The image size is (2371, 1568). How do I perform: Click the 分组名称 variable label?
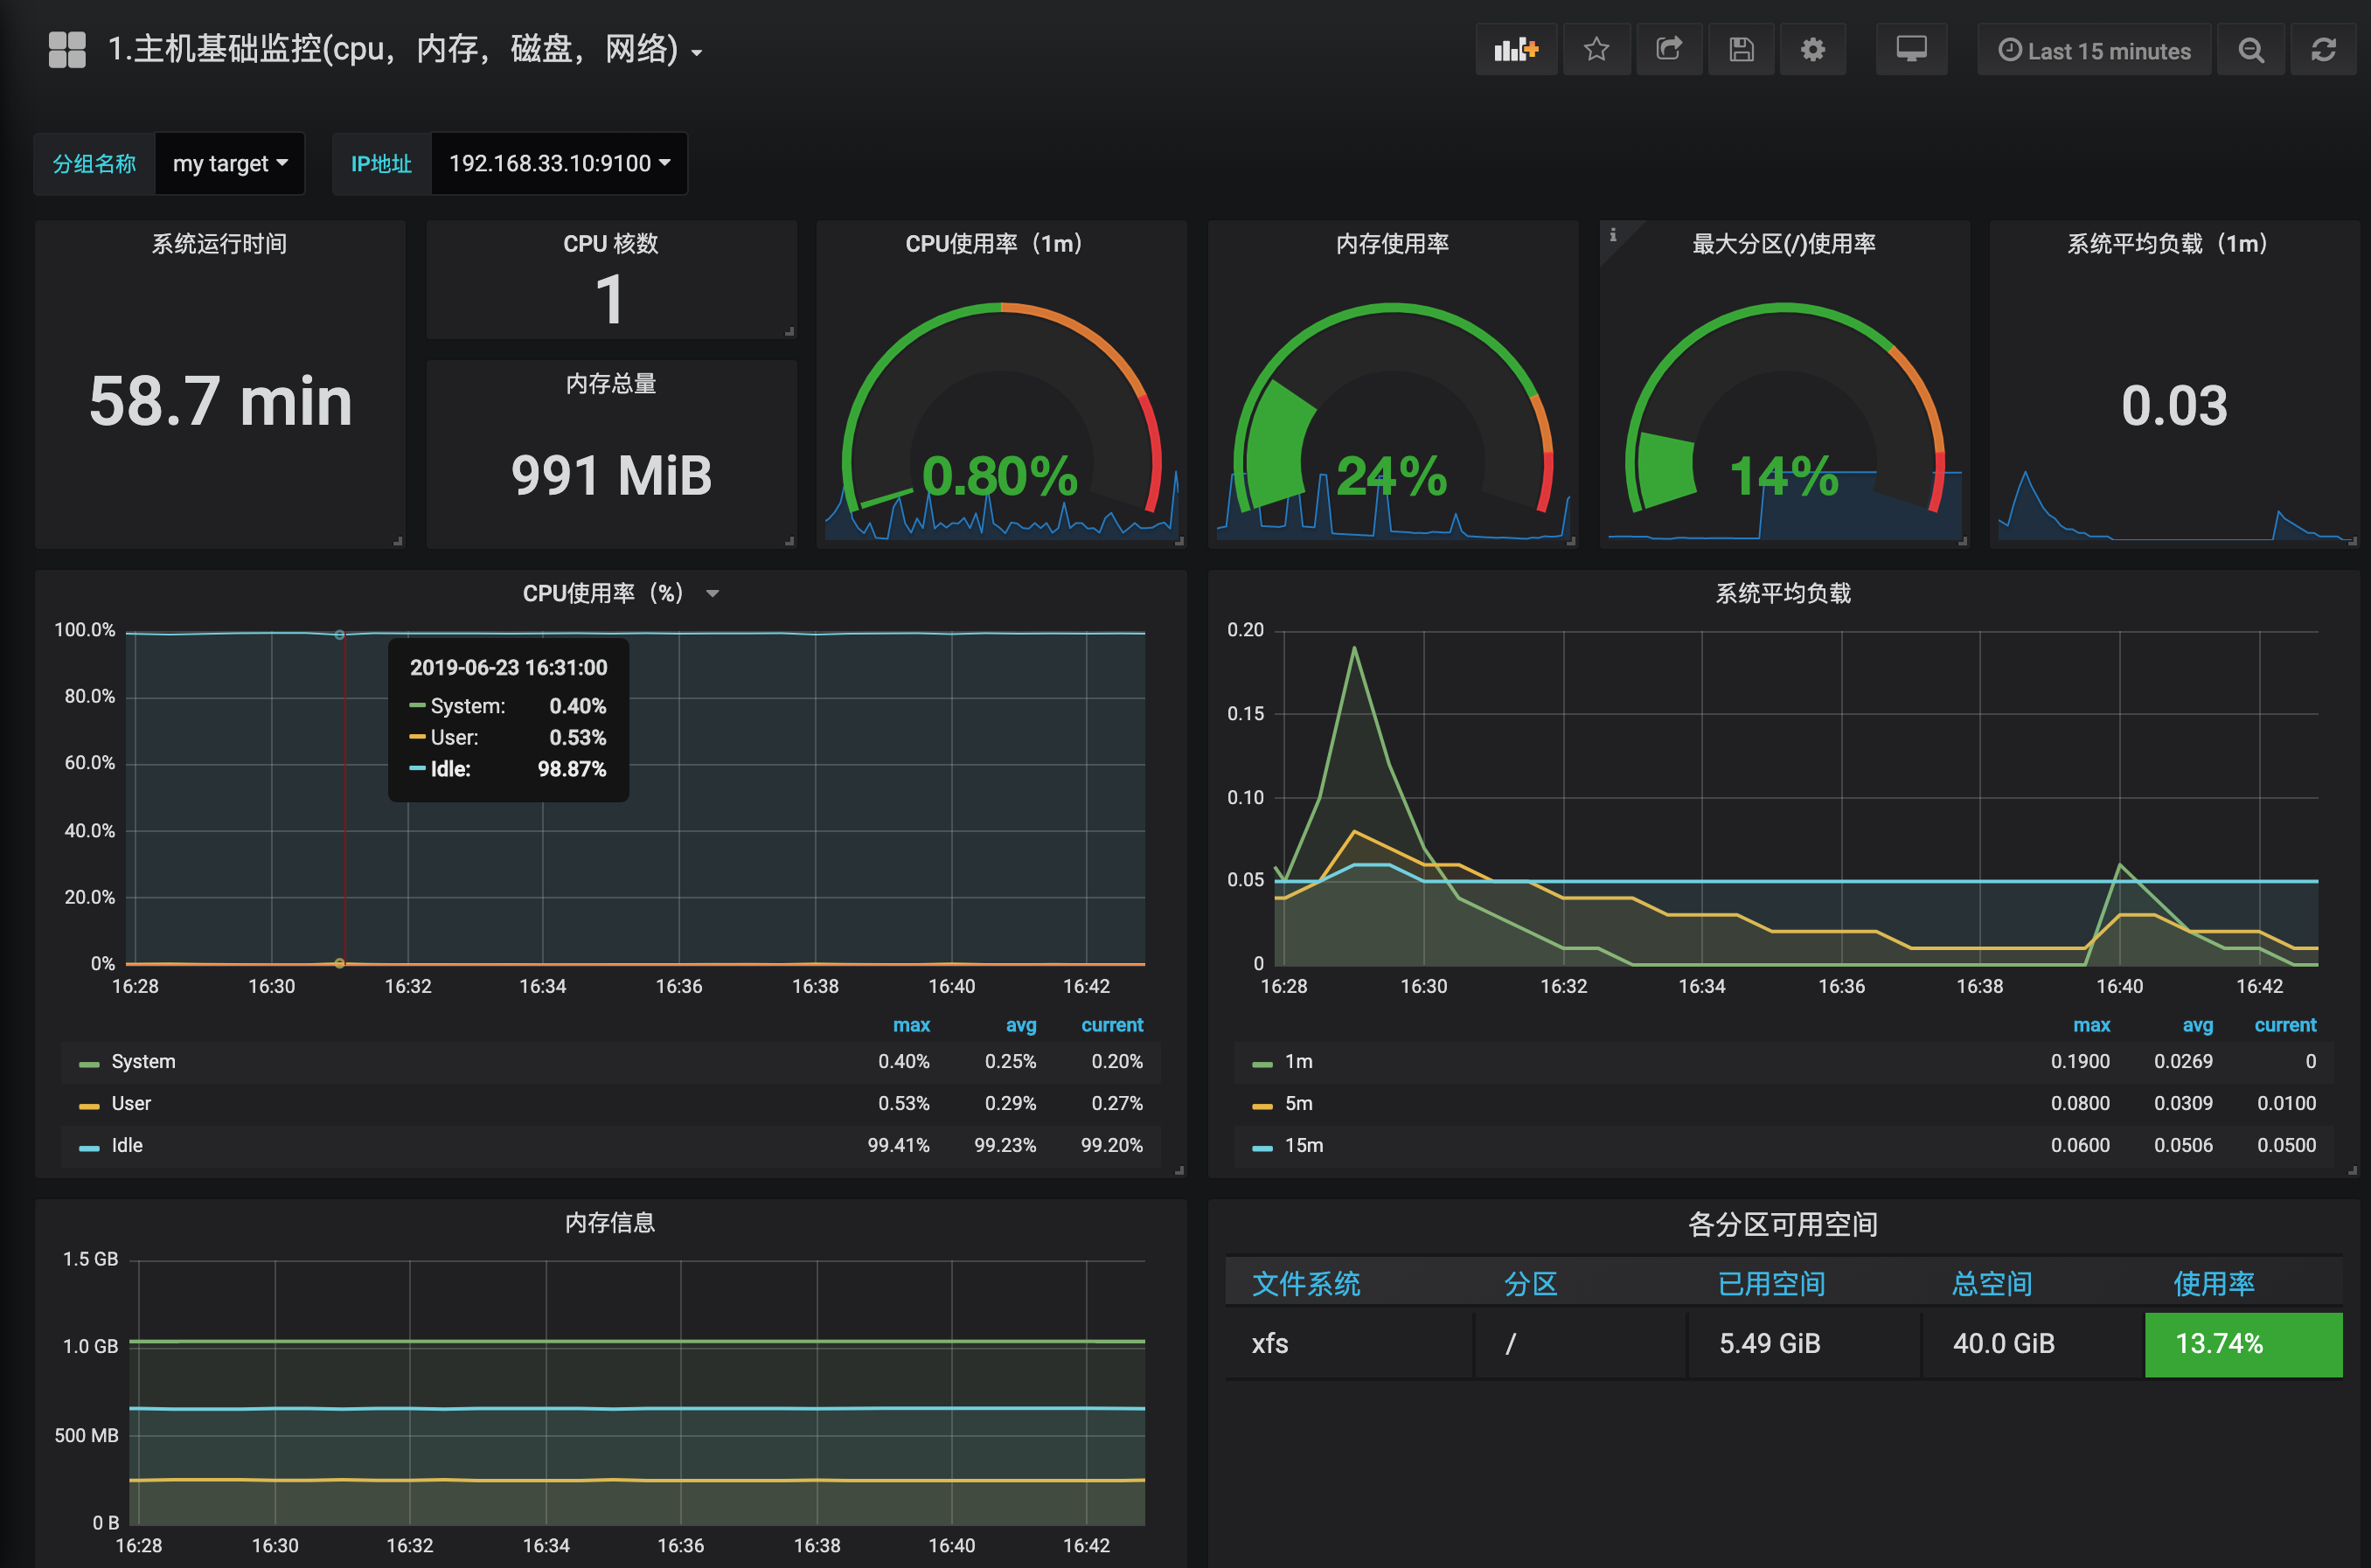[94, 163]
